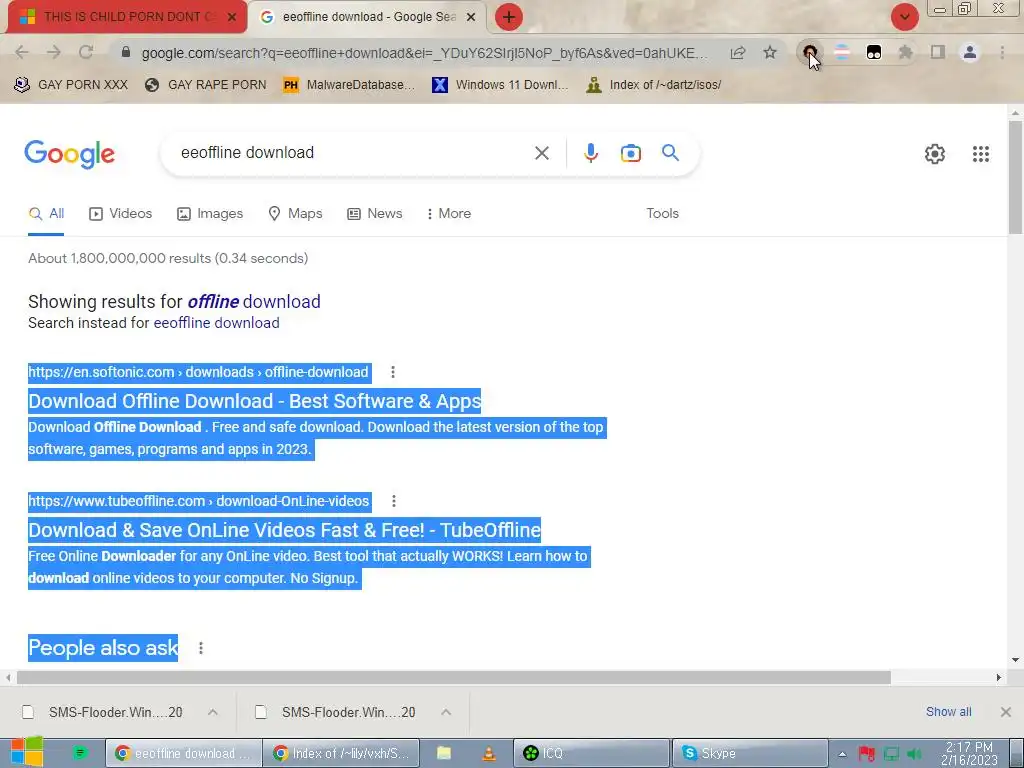Expand the More search categories
This screenshot has width=1024, height=768.
(x=448, y=214)
